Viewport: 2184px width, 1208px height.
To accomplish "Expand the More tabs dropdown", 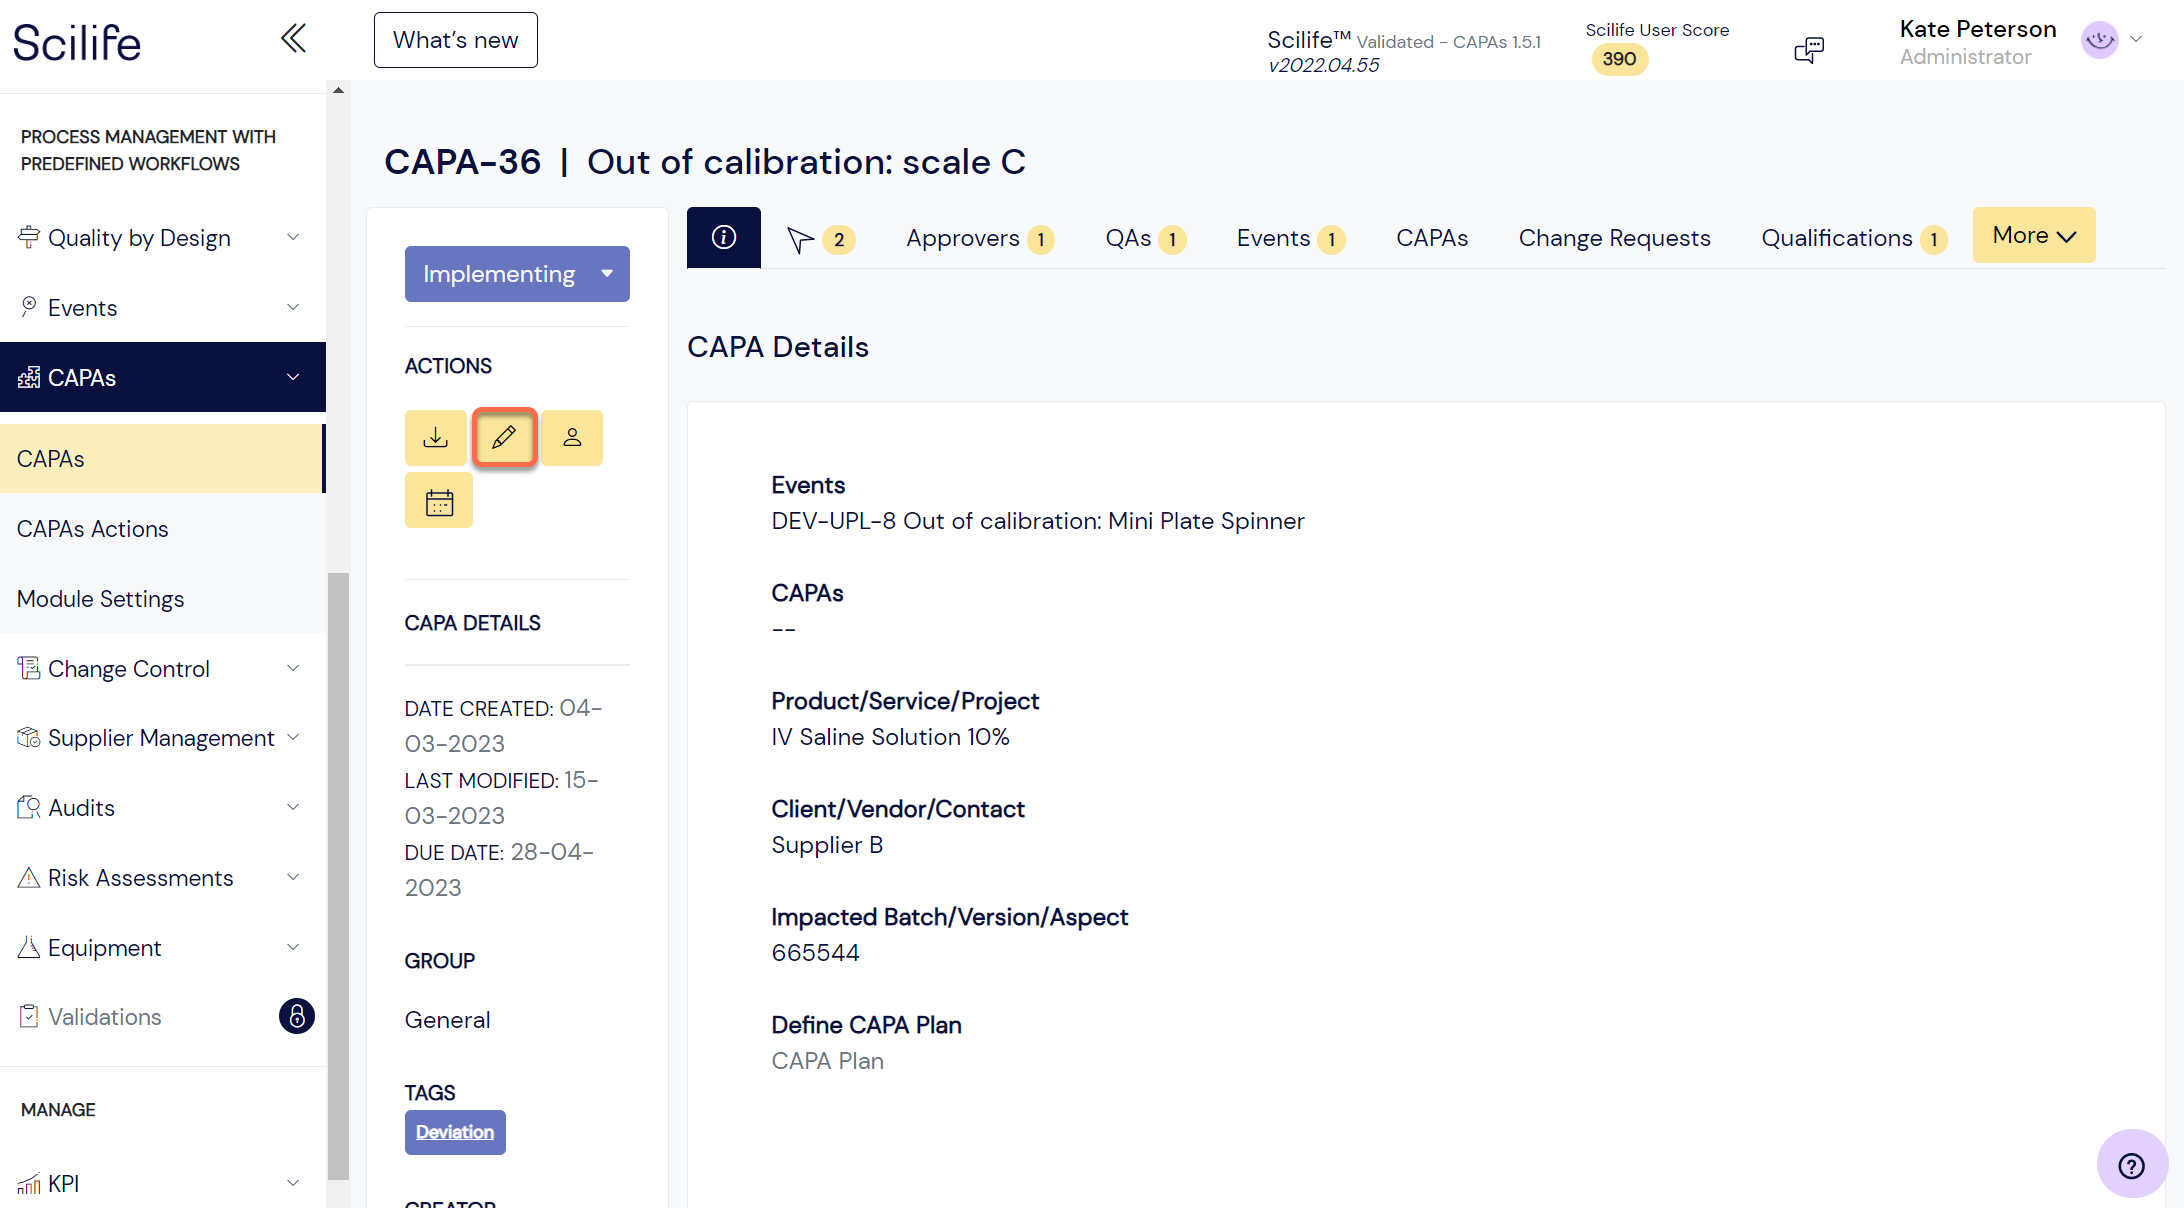I will coord(2033,235).
